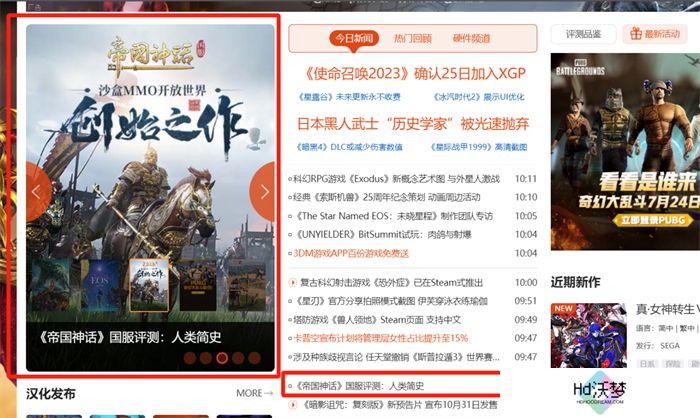700x418 pixels.
Task: Open 《暗黑4》DLC或减少伤害数值 link
Action: coord(349,147)
